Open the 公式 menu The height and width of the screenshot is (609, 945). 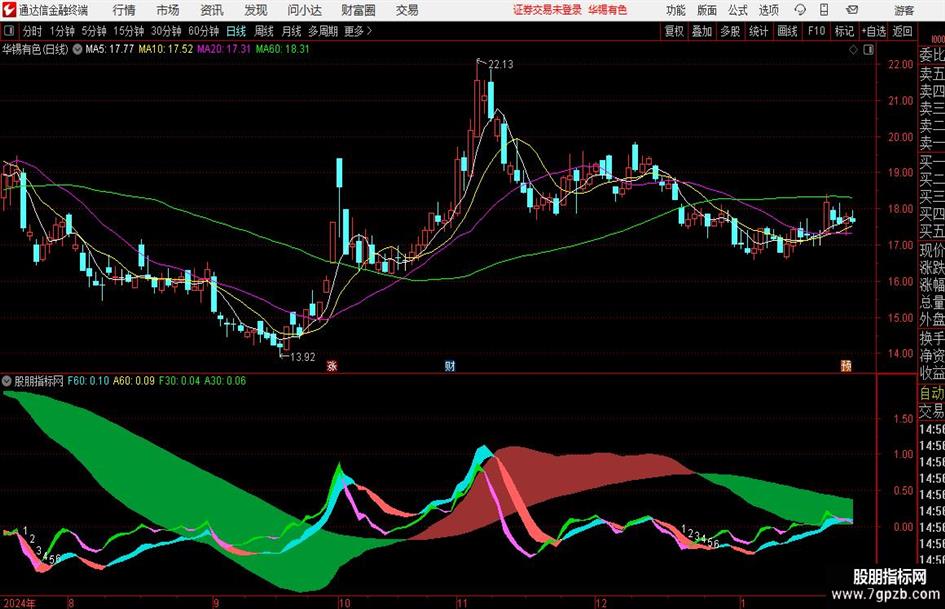[x=738, y=10]
